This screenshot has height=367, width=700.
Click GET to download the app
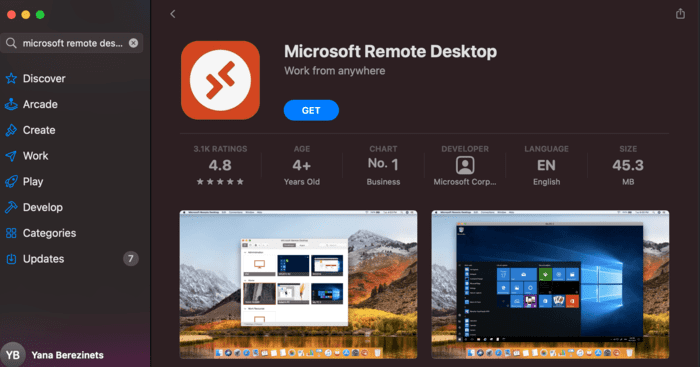click(311, 110)
